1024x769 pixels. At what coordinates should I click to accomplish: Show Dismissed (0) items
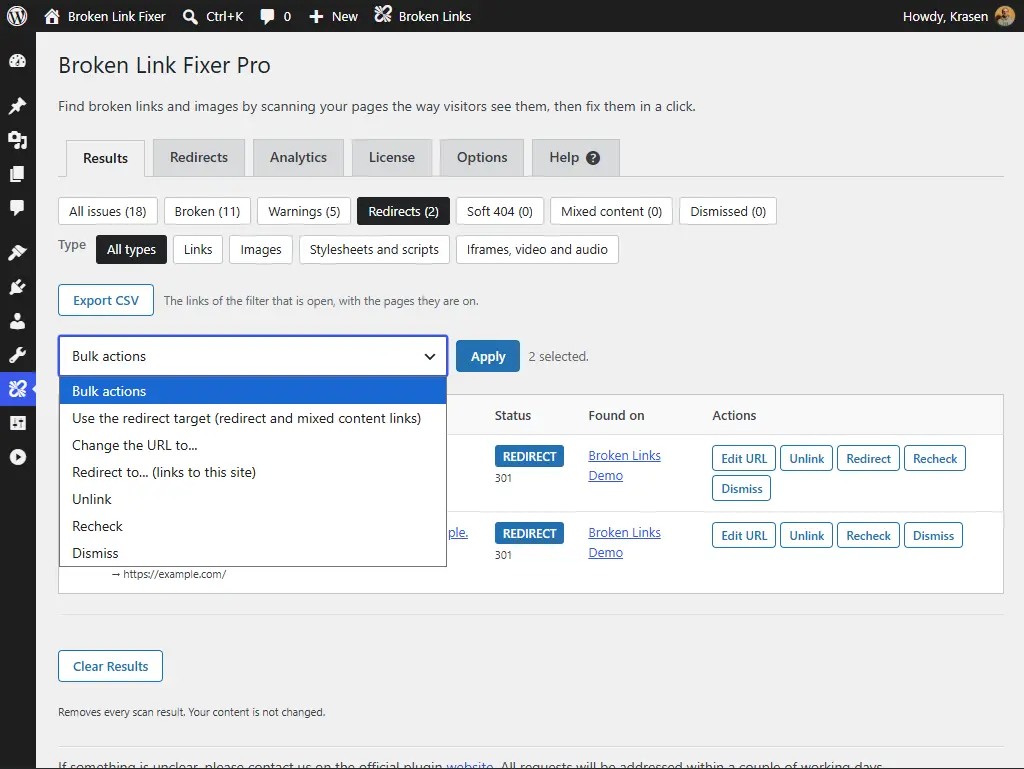coord(728,212)
